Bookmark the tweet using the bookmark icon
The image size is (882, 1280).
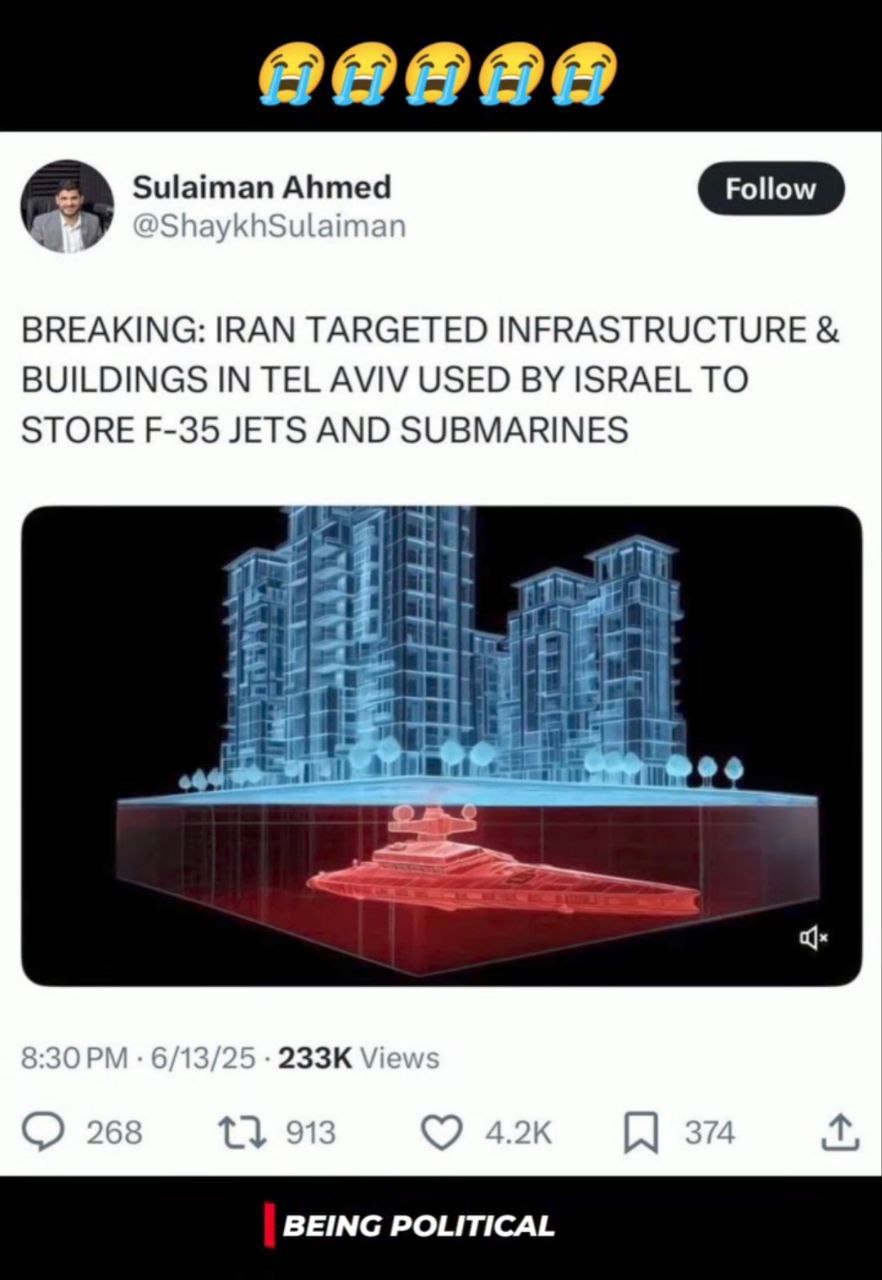(641, 1133)
